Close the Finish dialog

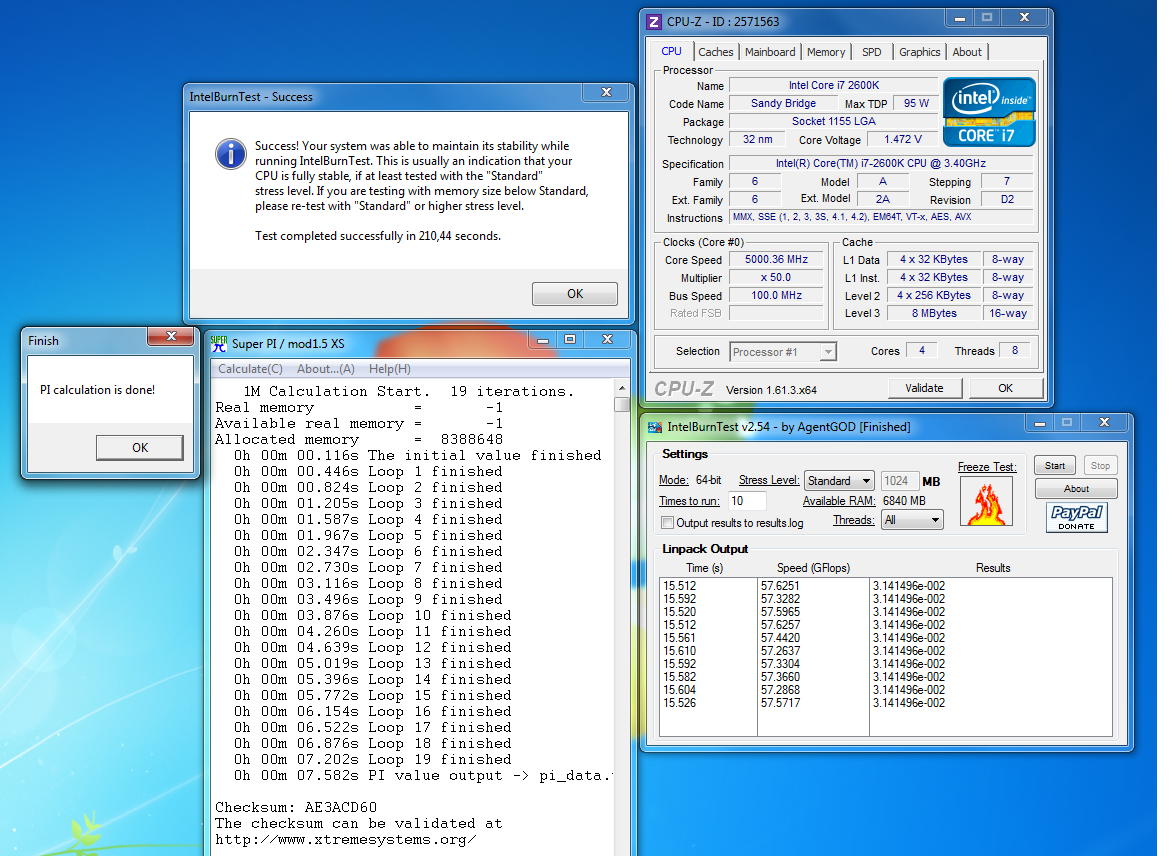click(171, 336)
